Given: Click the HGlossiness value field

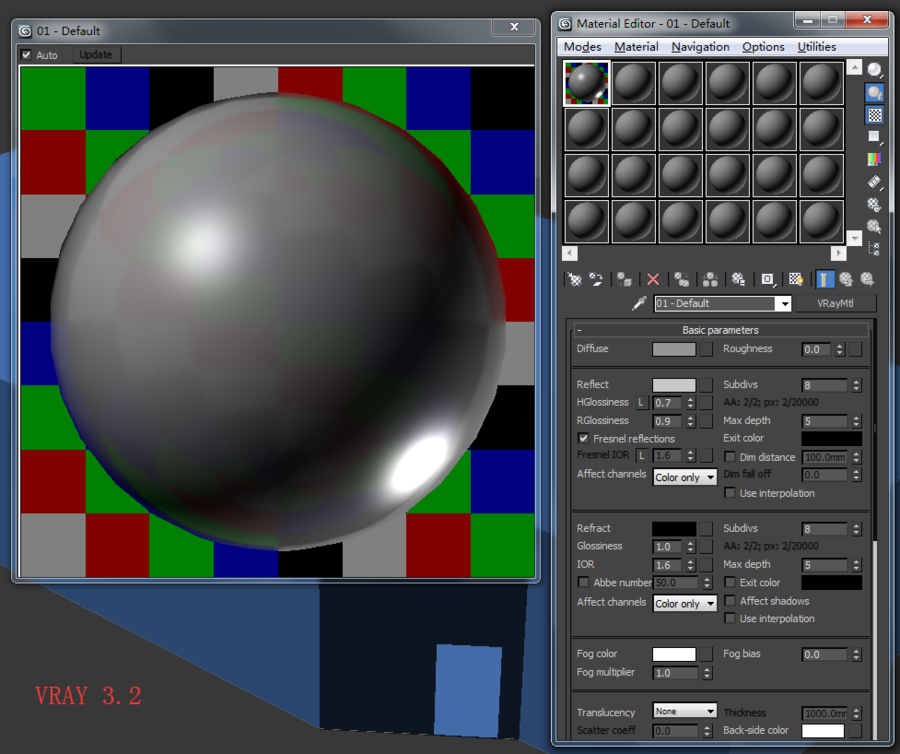Looking at the screenshot, I should tap(668, 403).
